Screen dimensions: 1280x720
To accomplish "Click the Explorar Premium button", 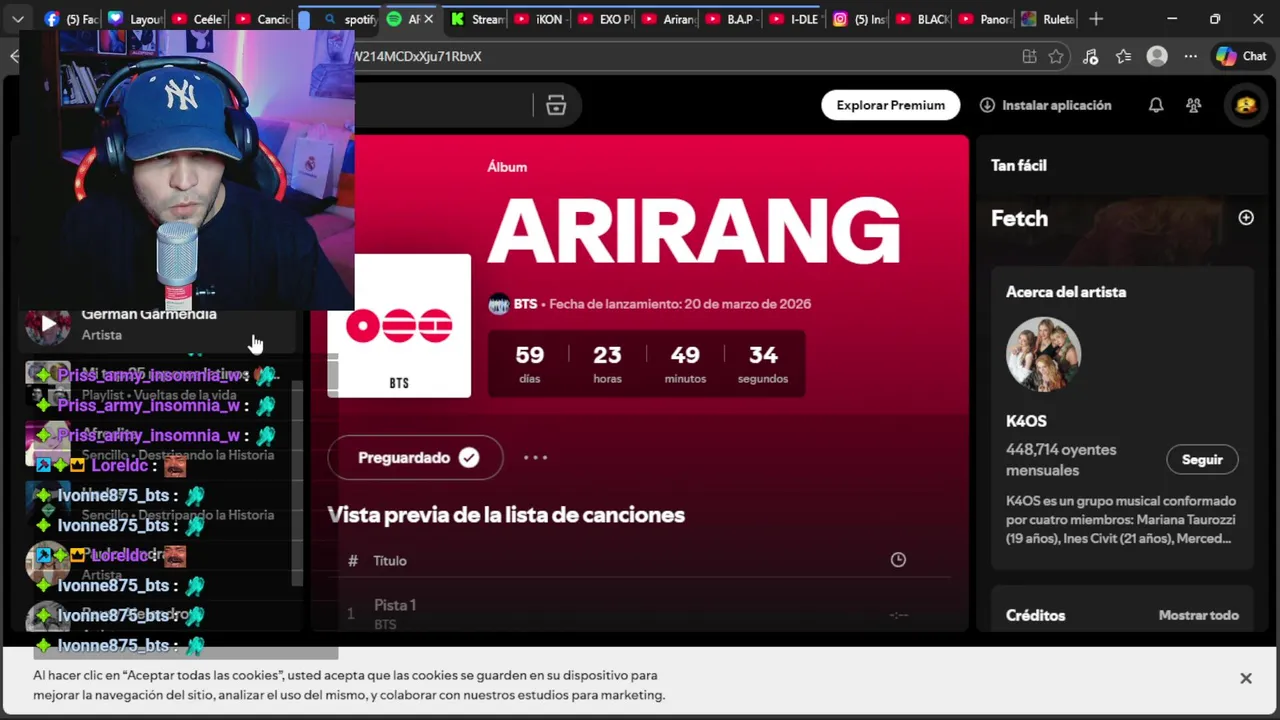I will pos(890,105).
